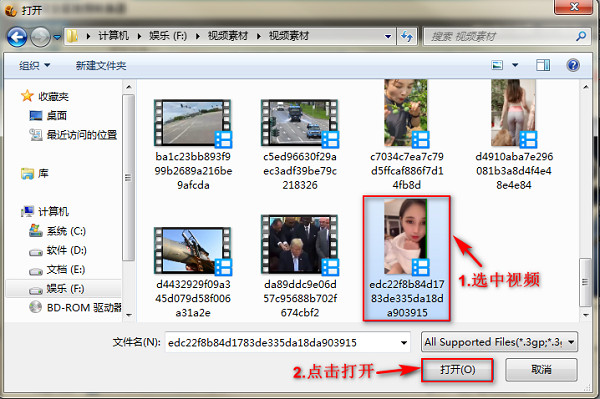Expand arrow after 娱乐 (F:) breadcrumb
The image size is (600, 399).
(x=198, y=36)
